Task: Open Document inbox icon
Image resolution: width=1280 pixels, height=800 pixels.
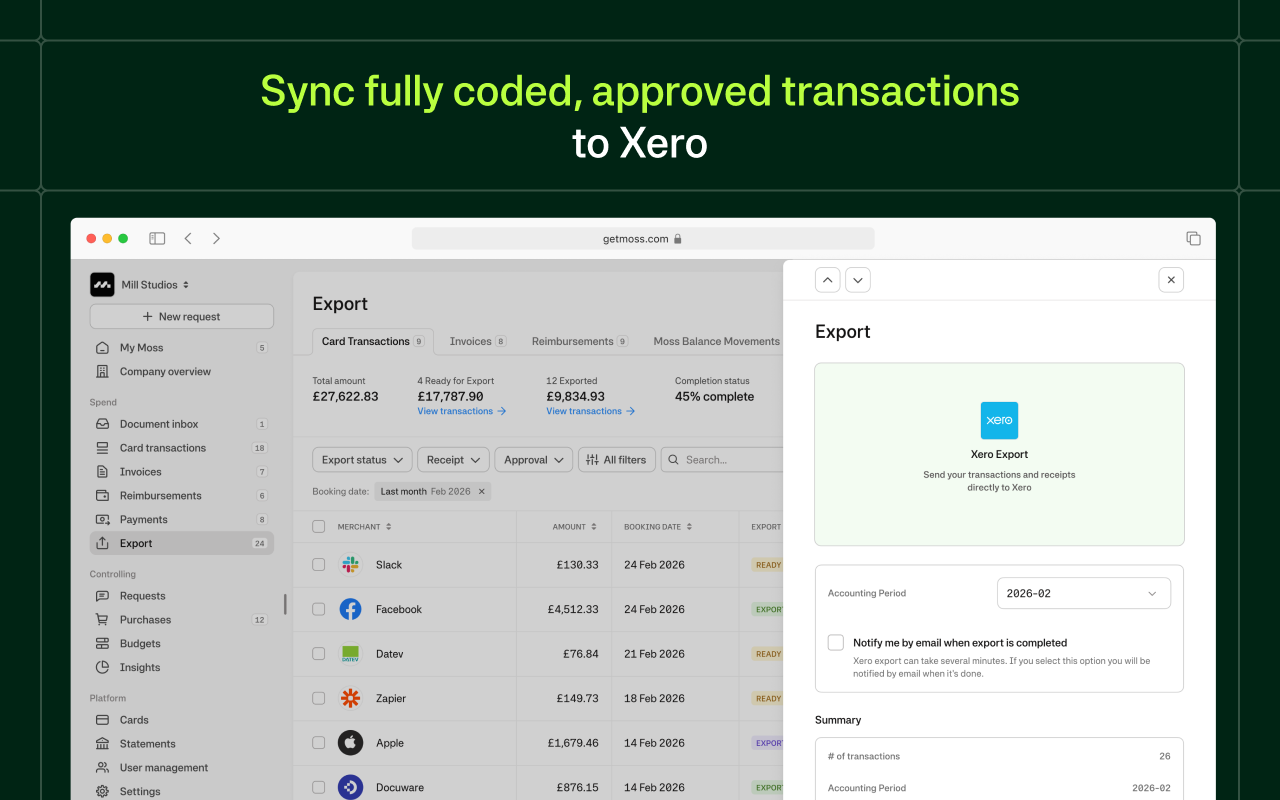Action: click(102, 424)
